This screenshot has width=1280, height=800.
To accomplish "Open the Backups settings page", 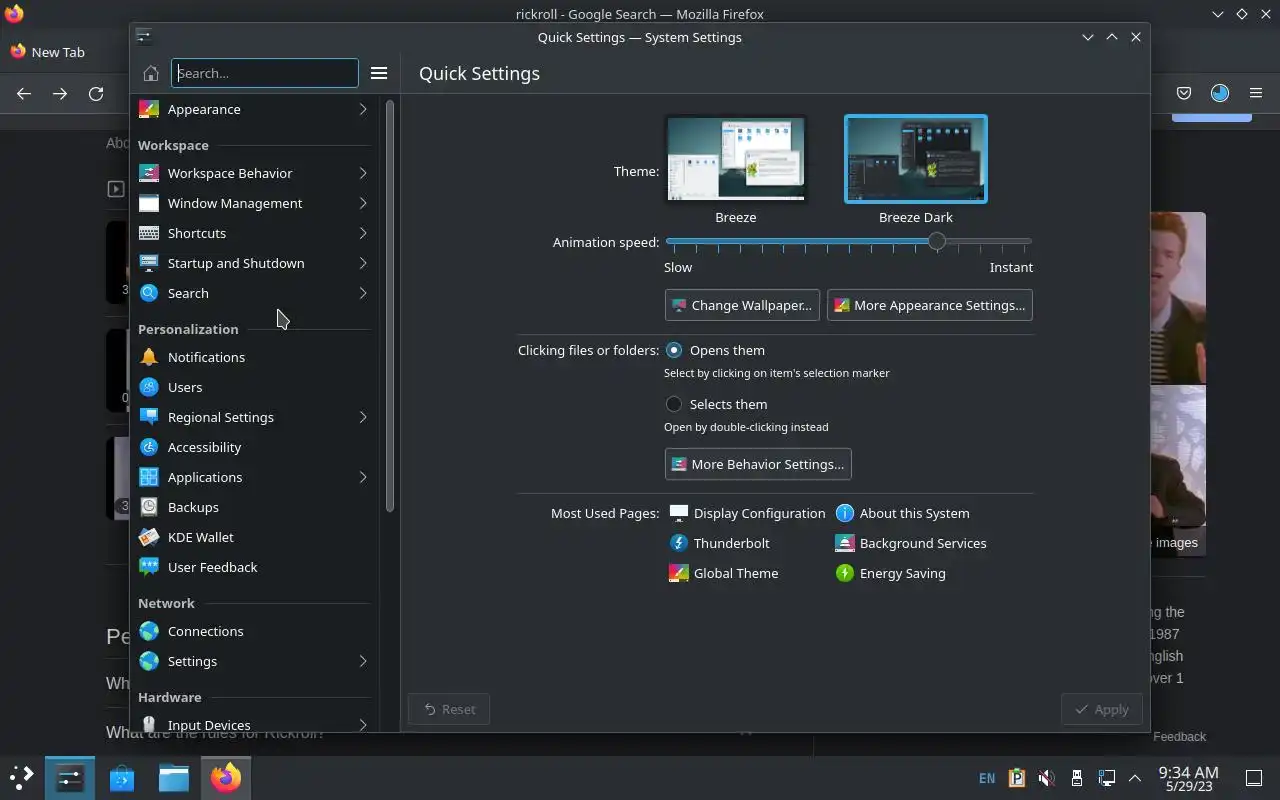I will click(255, 507).
